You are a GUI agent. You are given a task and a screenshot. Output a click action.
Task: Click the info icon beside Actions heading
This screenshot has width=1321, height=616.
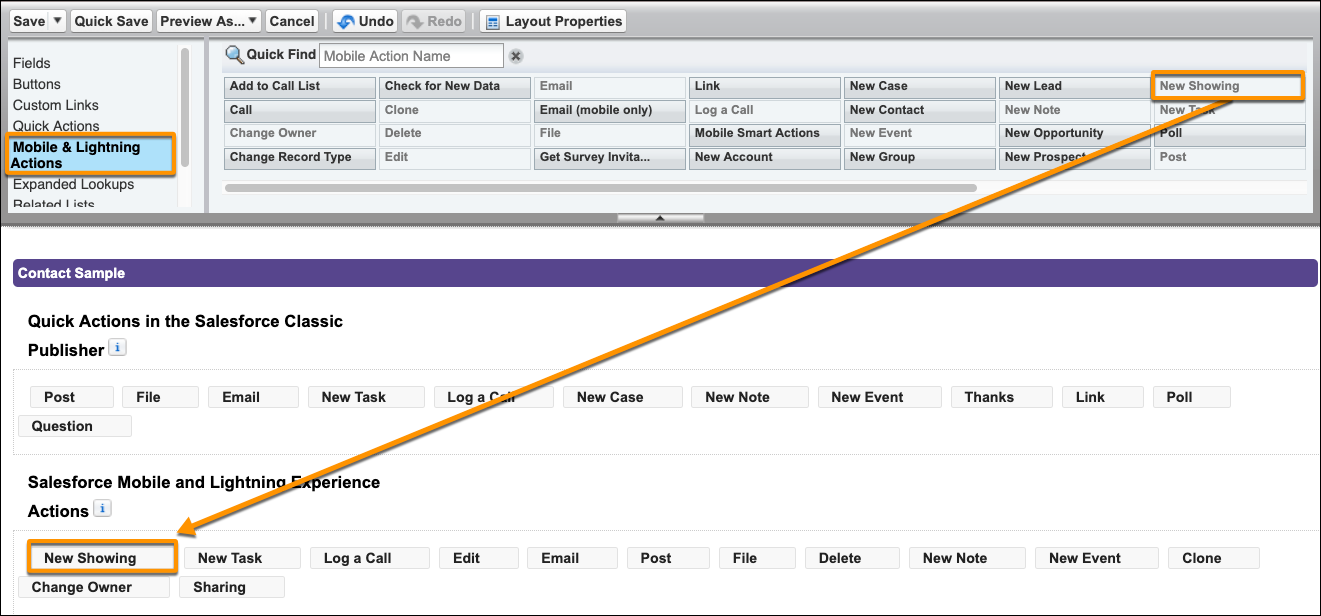pyautogui.click(x=102, y=510)
